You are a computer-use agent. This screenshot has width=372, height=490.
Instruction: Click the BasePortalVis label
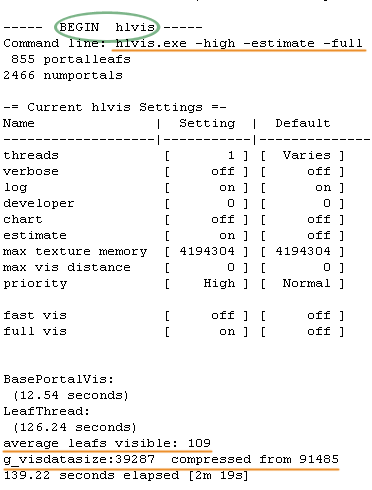coord(59,379)
